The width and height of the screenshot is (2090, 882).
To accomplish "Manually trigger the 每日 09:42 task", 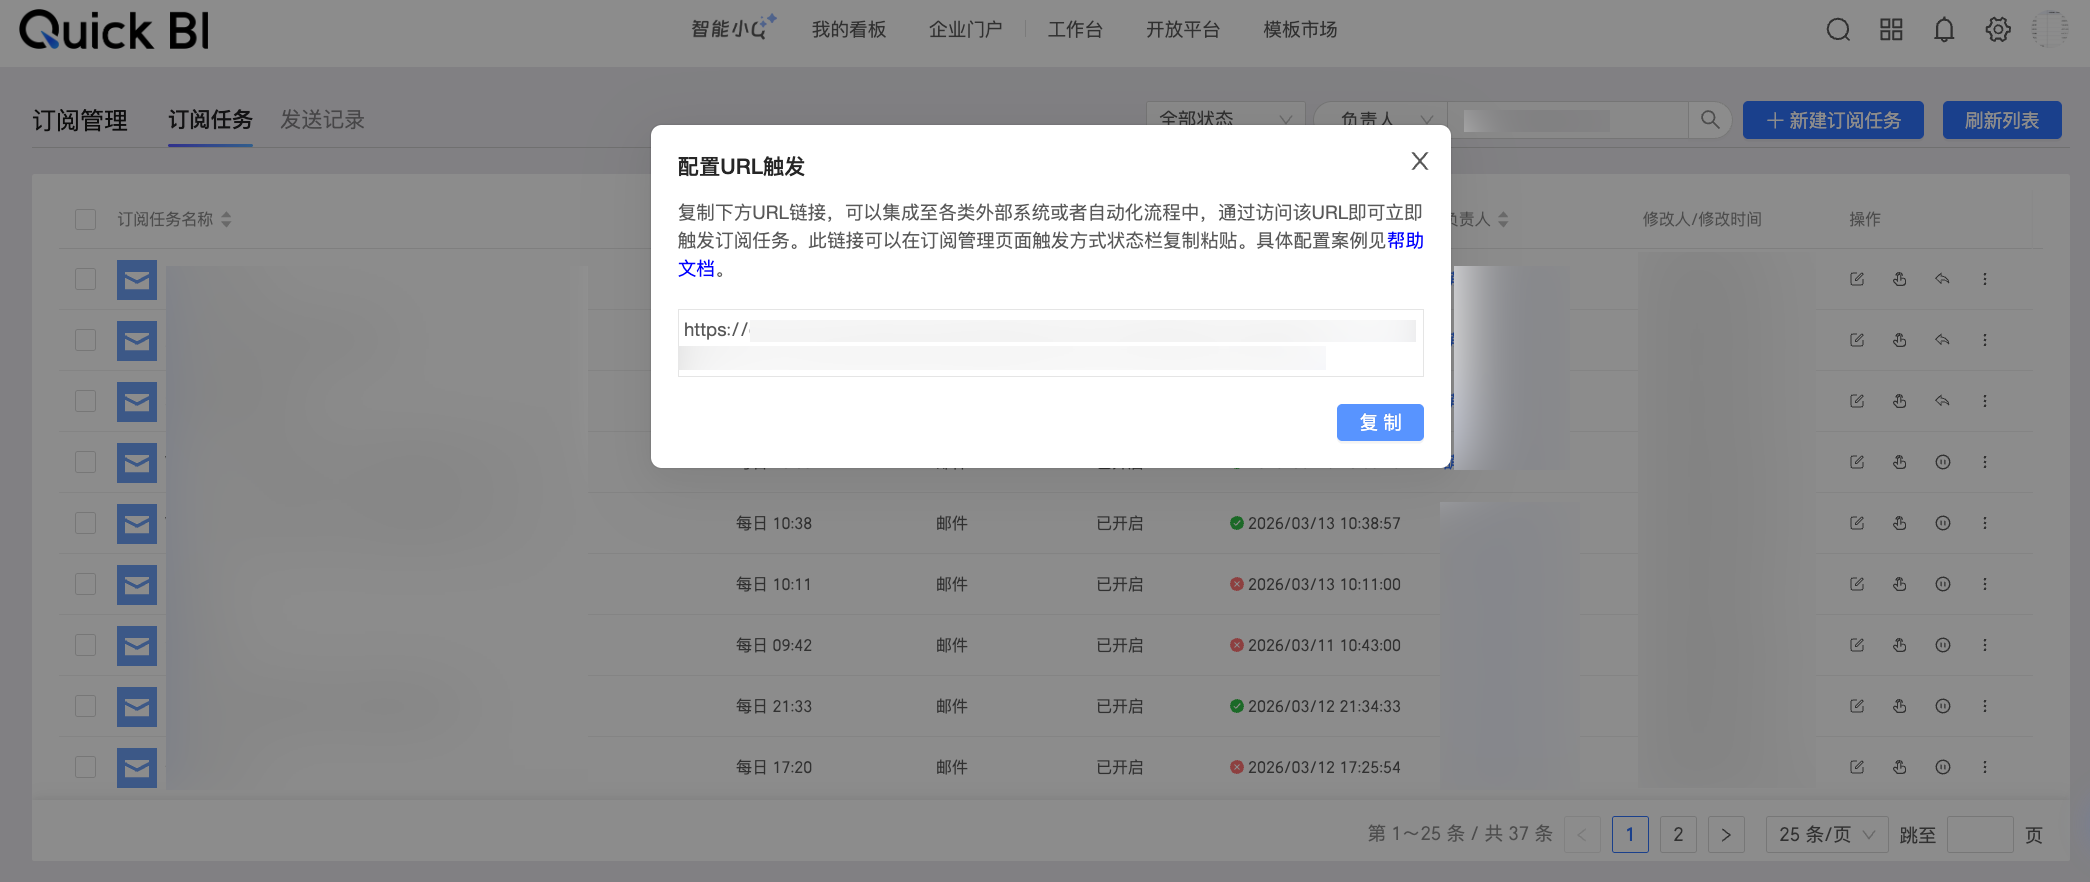I will 1900,645.
